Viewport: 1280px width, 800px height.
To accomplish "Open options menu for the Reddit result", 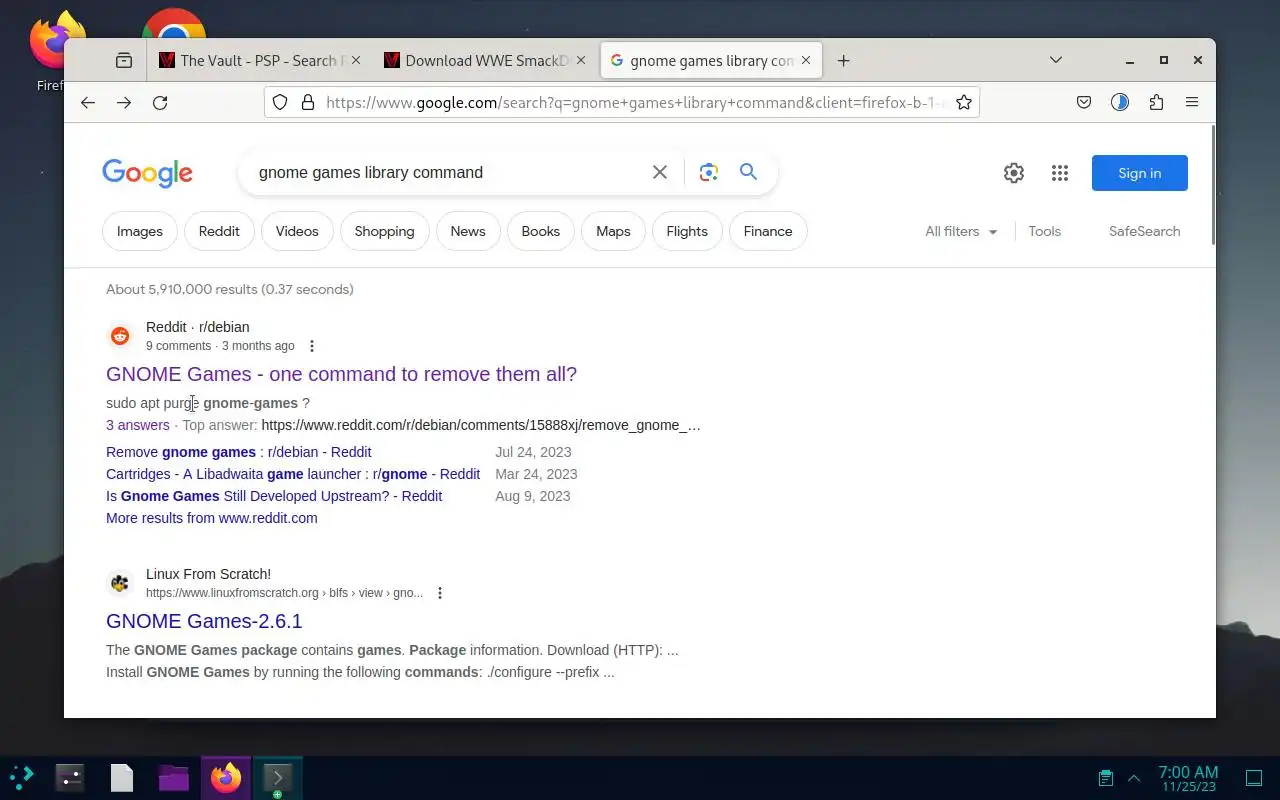I will [312, 346].
